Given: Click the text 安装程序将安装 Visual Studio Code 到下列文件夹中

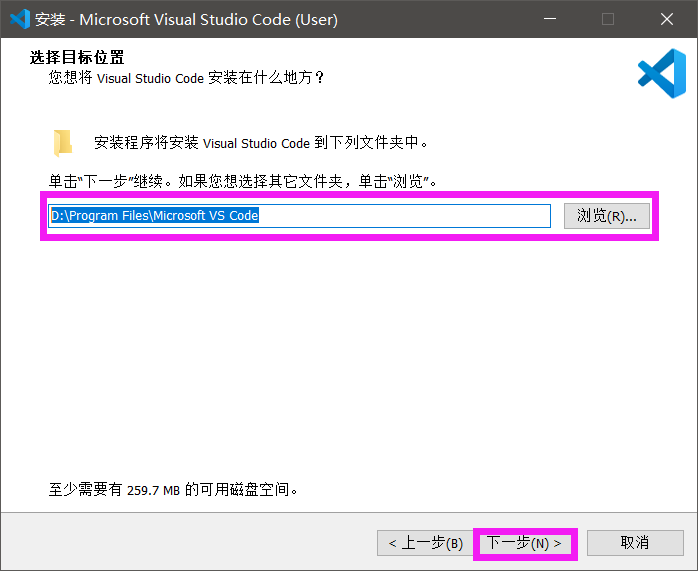Looking at the screenshot, I should [x=261, y=143].
